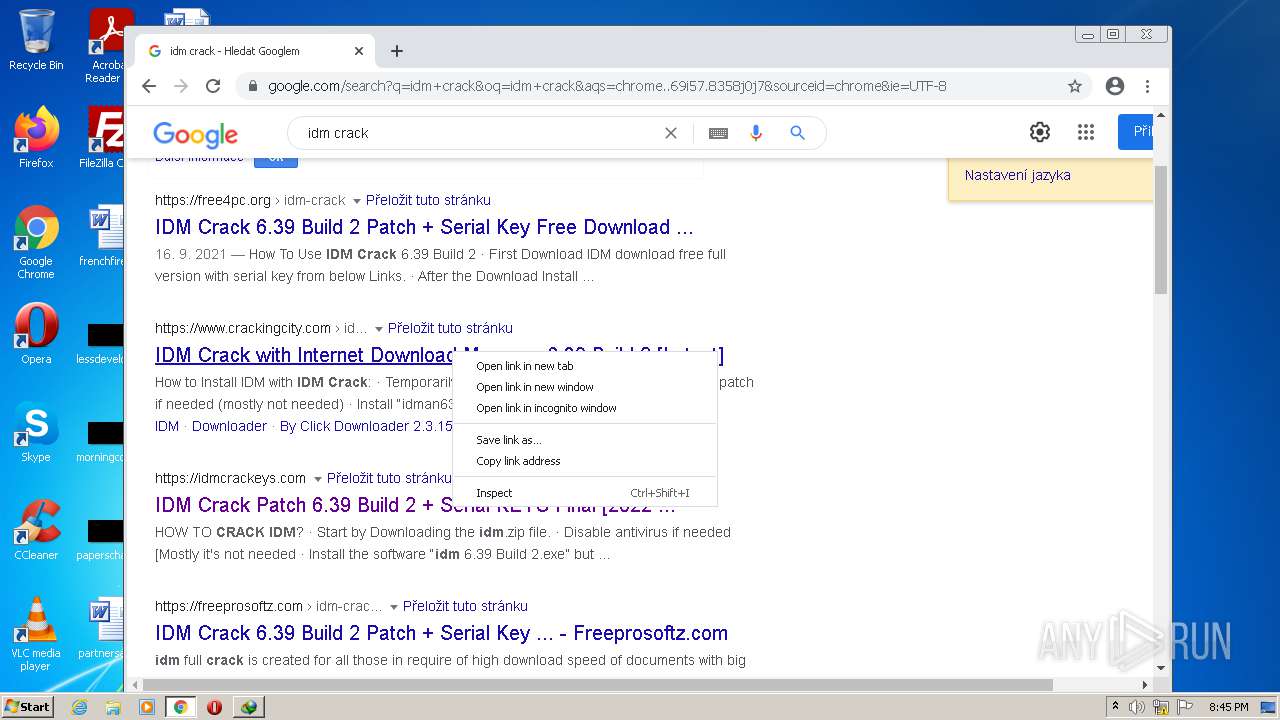The width and height of the screenshot is (1280, 720).
Task: Open a new tab with the plus button
Action: point(397,51)
